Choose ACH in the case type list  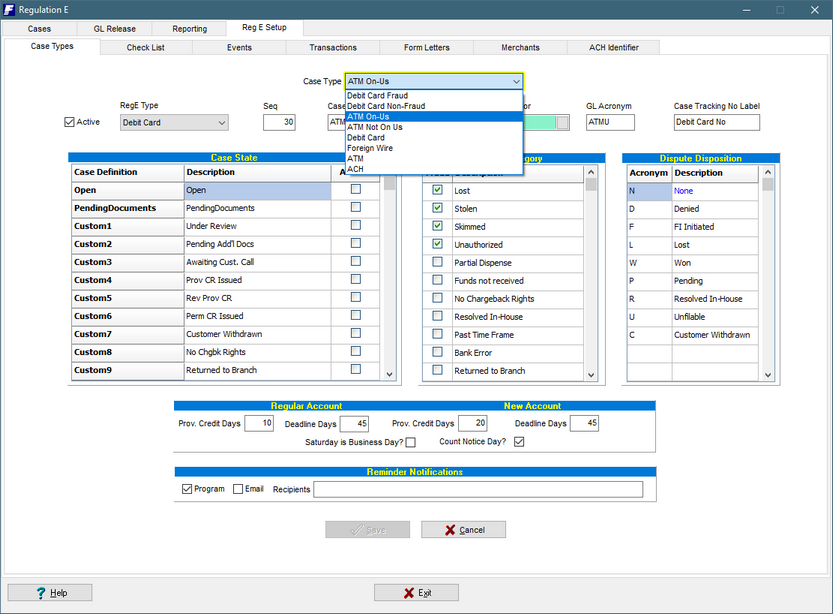tap(434, 169)
